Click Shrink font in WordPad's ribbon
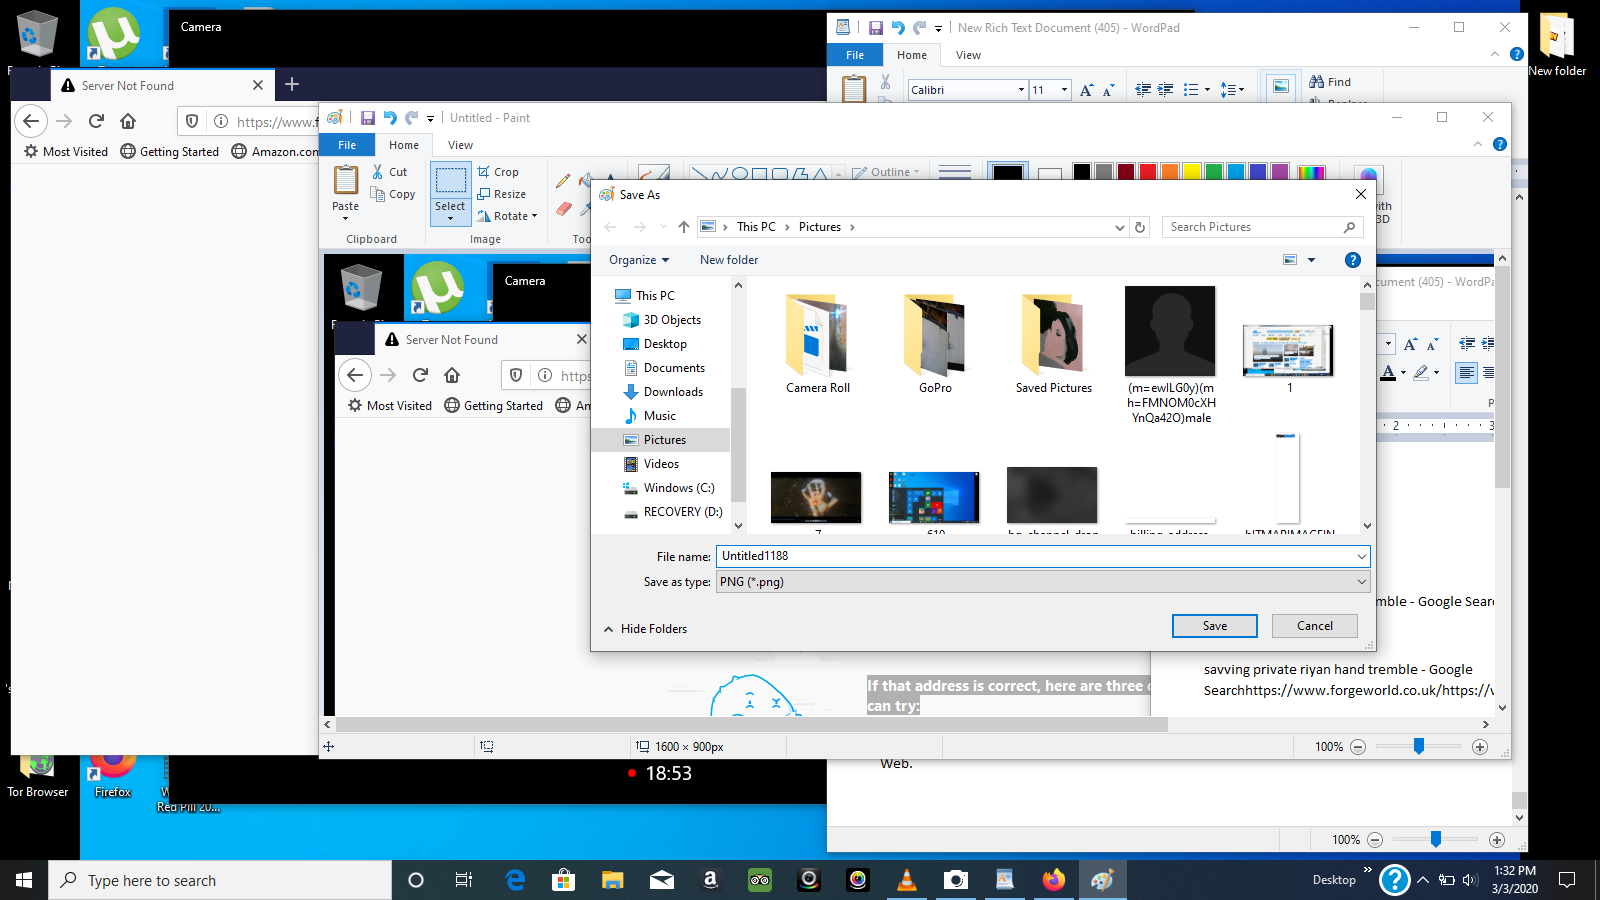 (x=1108, y=90)
